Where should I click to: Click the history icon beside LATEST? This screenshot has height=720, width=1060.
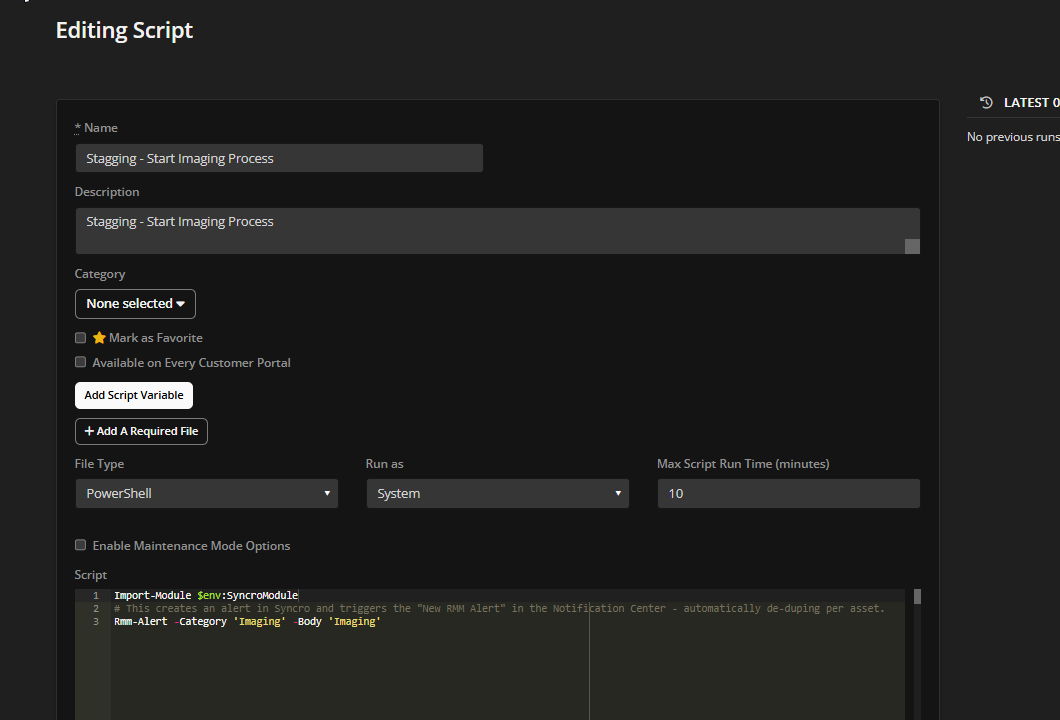pos(986,103)
